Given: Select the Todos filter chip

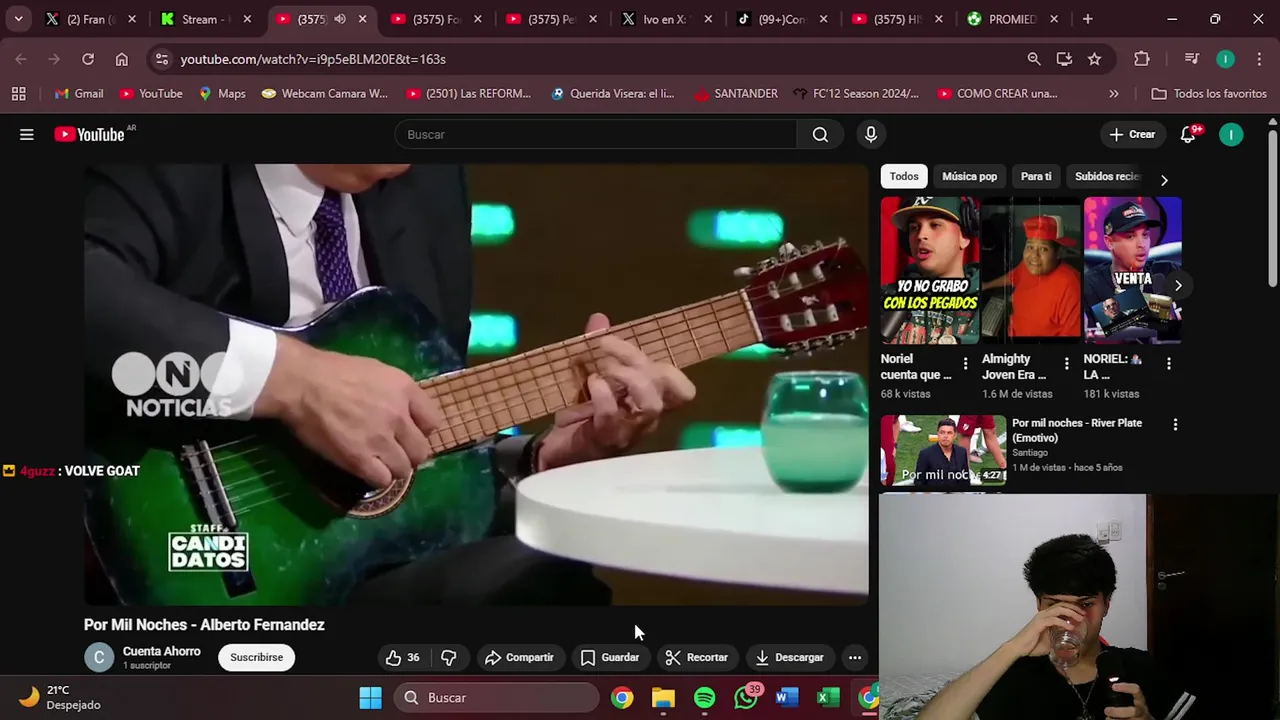Looking at the screenshot, I should click(904, 176).
